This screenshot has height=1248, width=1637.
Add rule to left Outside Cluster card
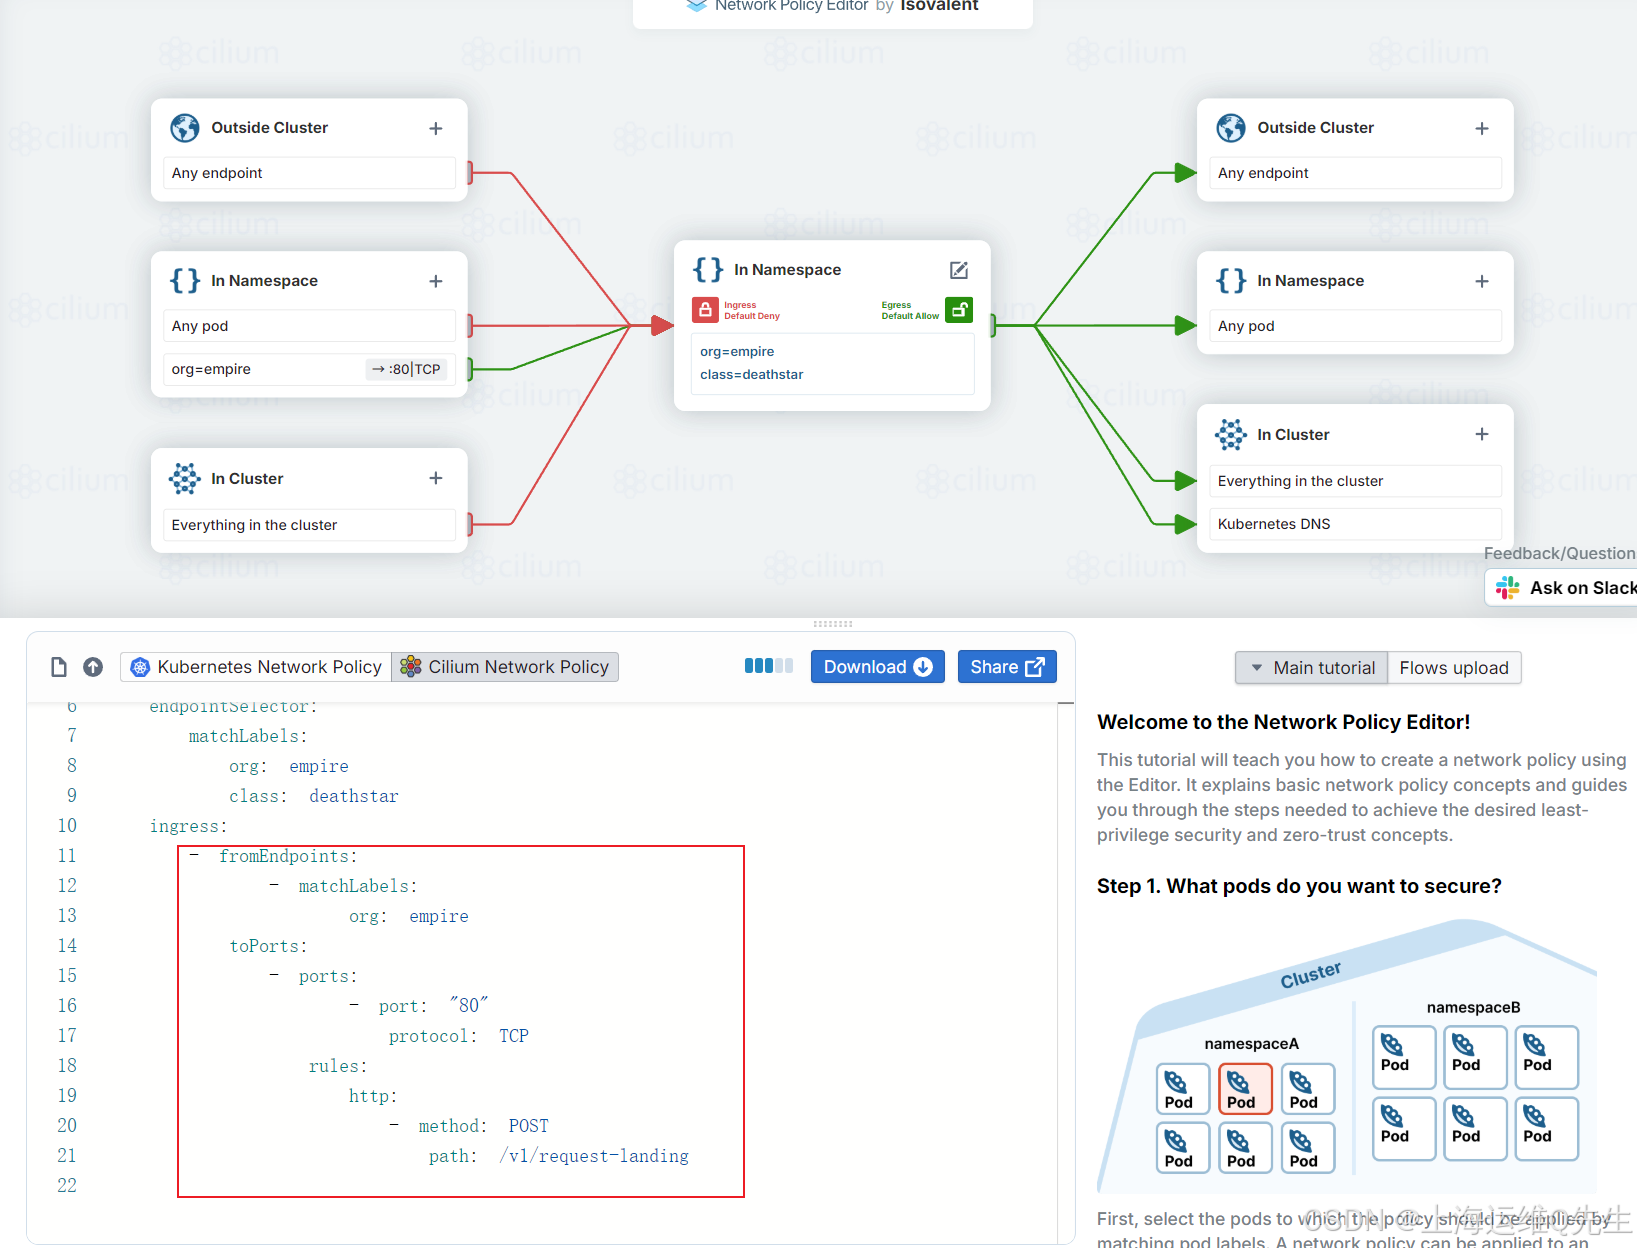(x=436, y=128)
